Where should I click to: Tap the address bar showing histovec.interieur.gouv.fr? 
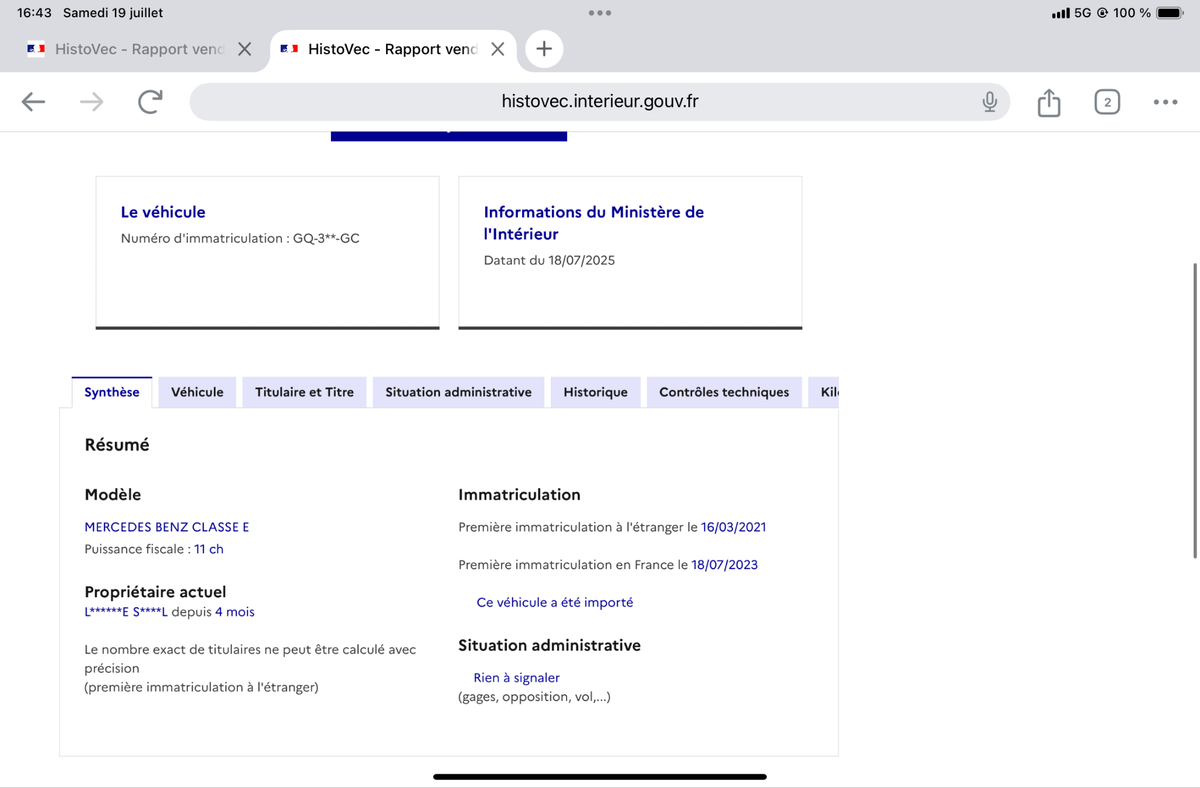[600, 102]
